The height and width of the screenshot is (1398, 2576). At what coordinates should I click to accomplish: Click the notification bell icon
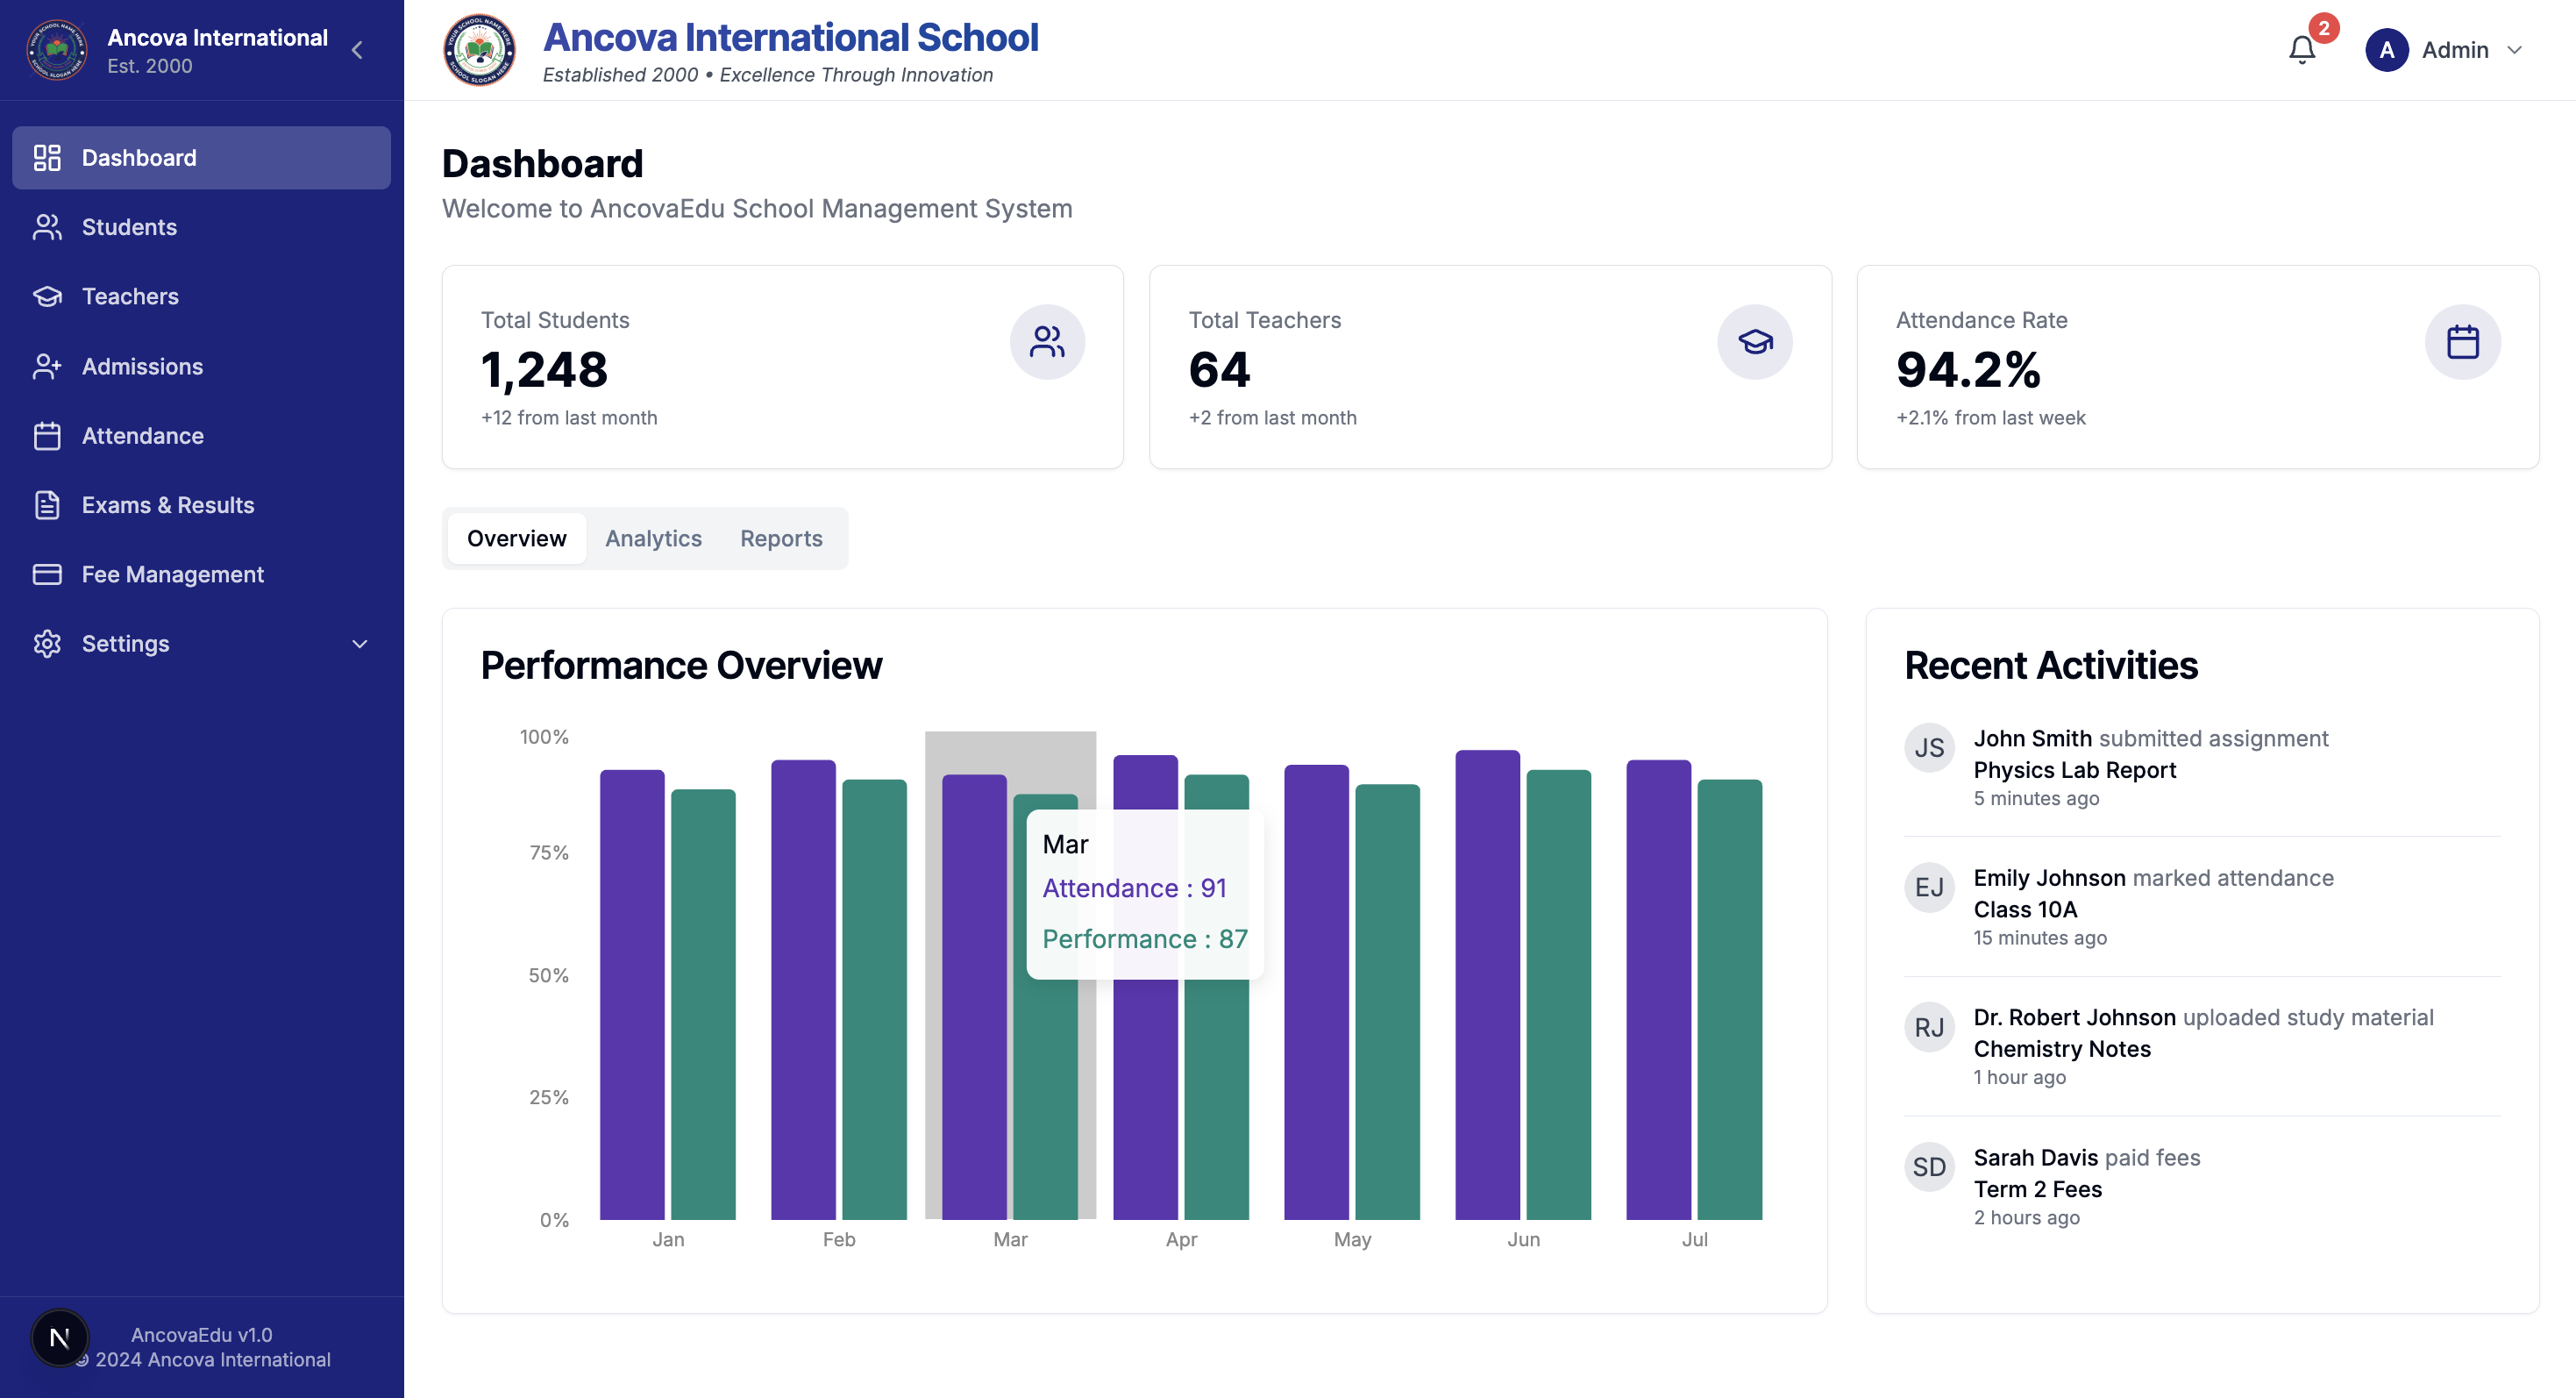coord(2302,49)
